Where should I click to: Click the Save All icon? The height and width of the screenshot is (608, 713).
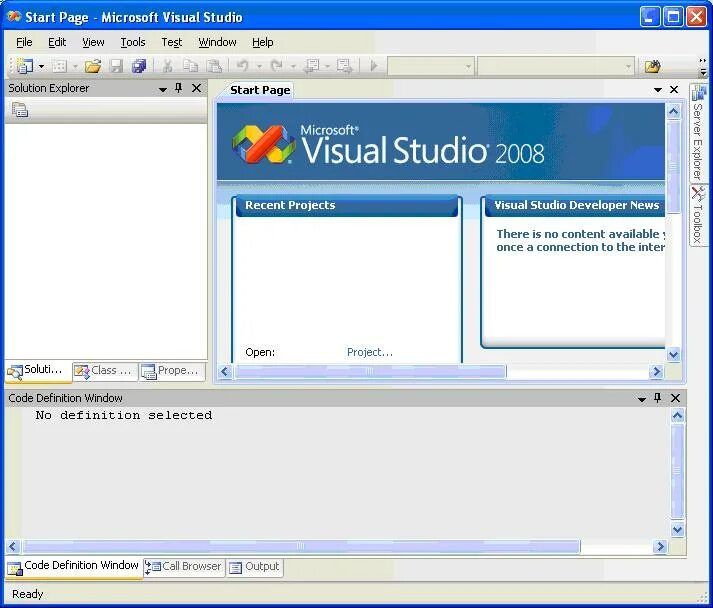tap(139, 66)
